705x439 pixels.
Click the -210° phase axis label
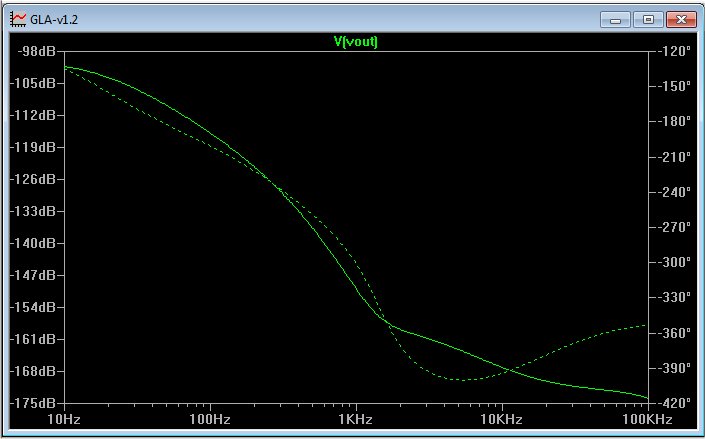click(x=674, y=157)
